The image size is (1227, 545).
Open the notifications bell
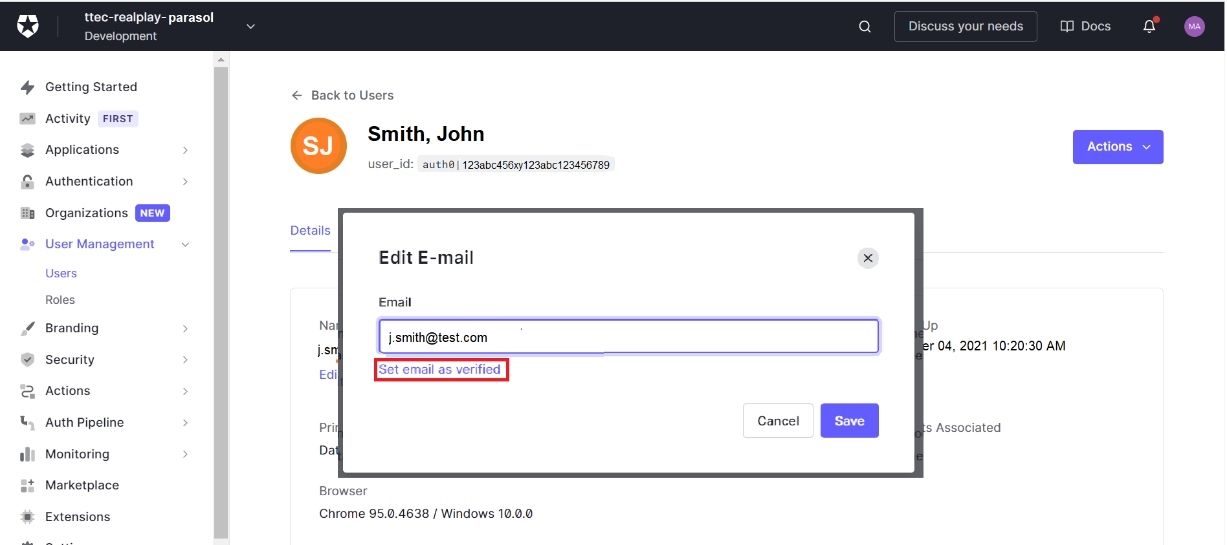1149,27
